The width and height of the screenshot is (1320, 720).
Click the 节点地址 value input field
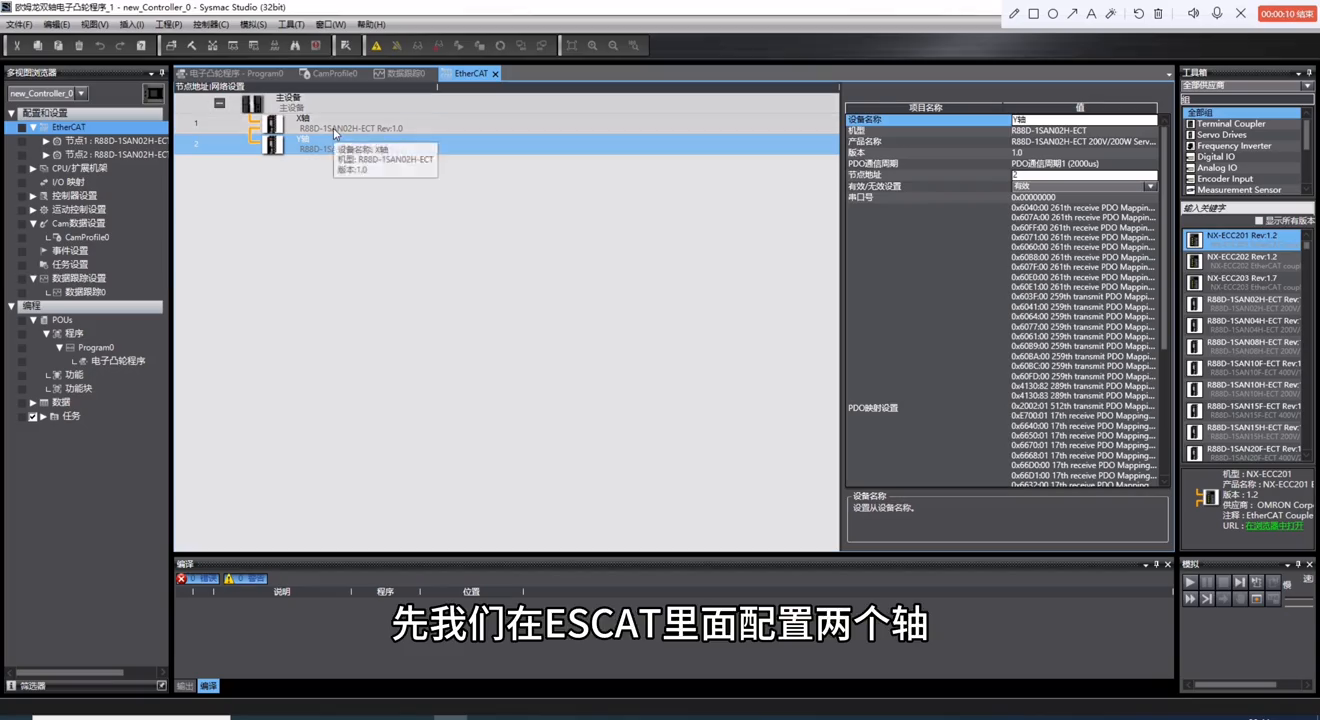pos(1084,175)
